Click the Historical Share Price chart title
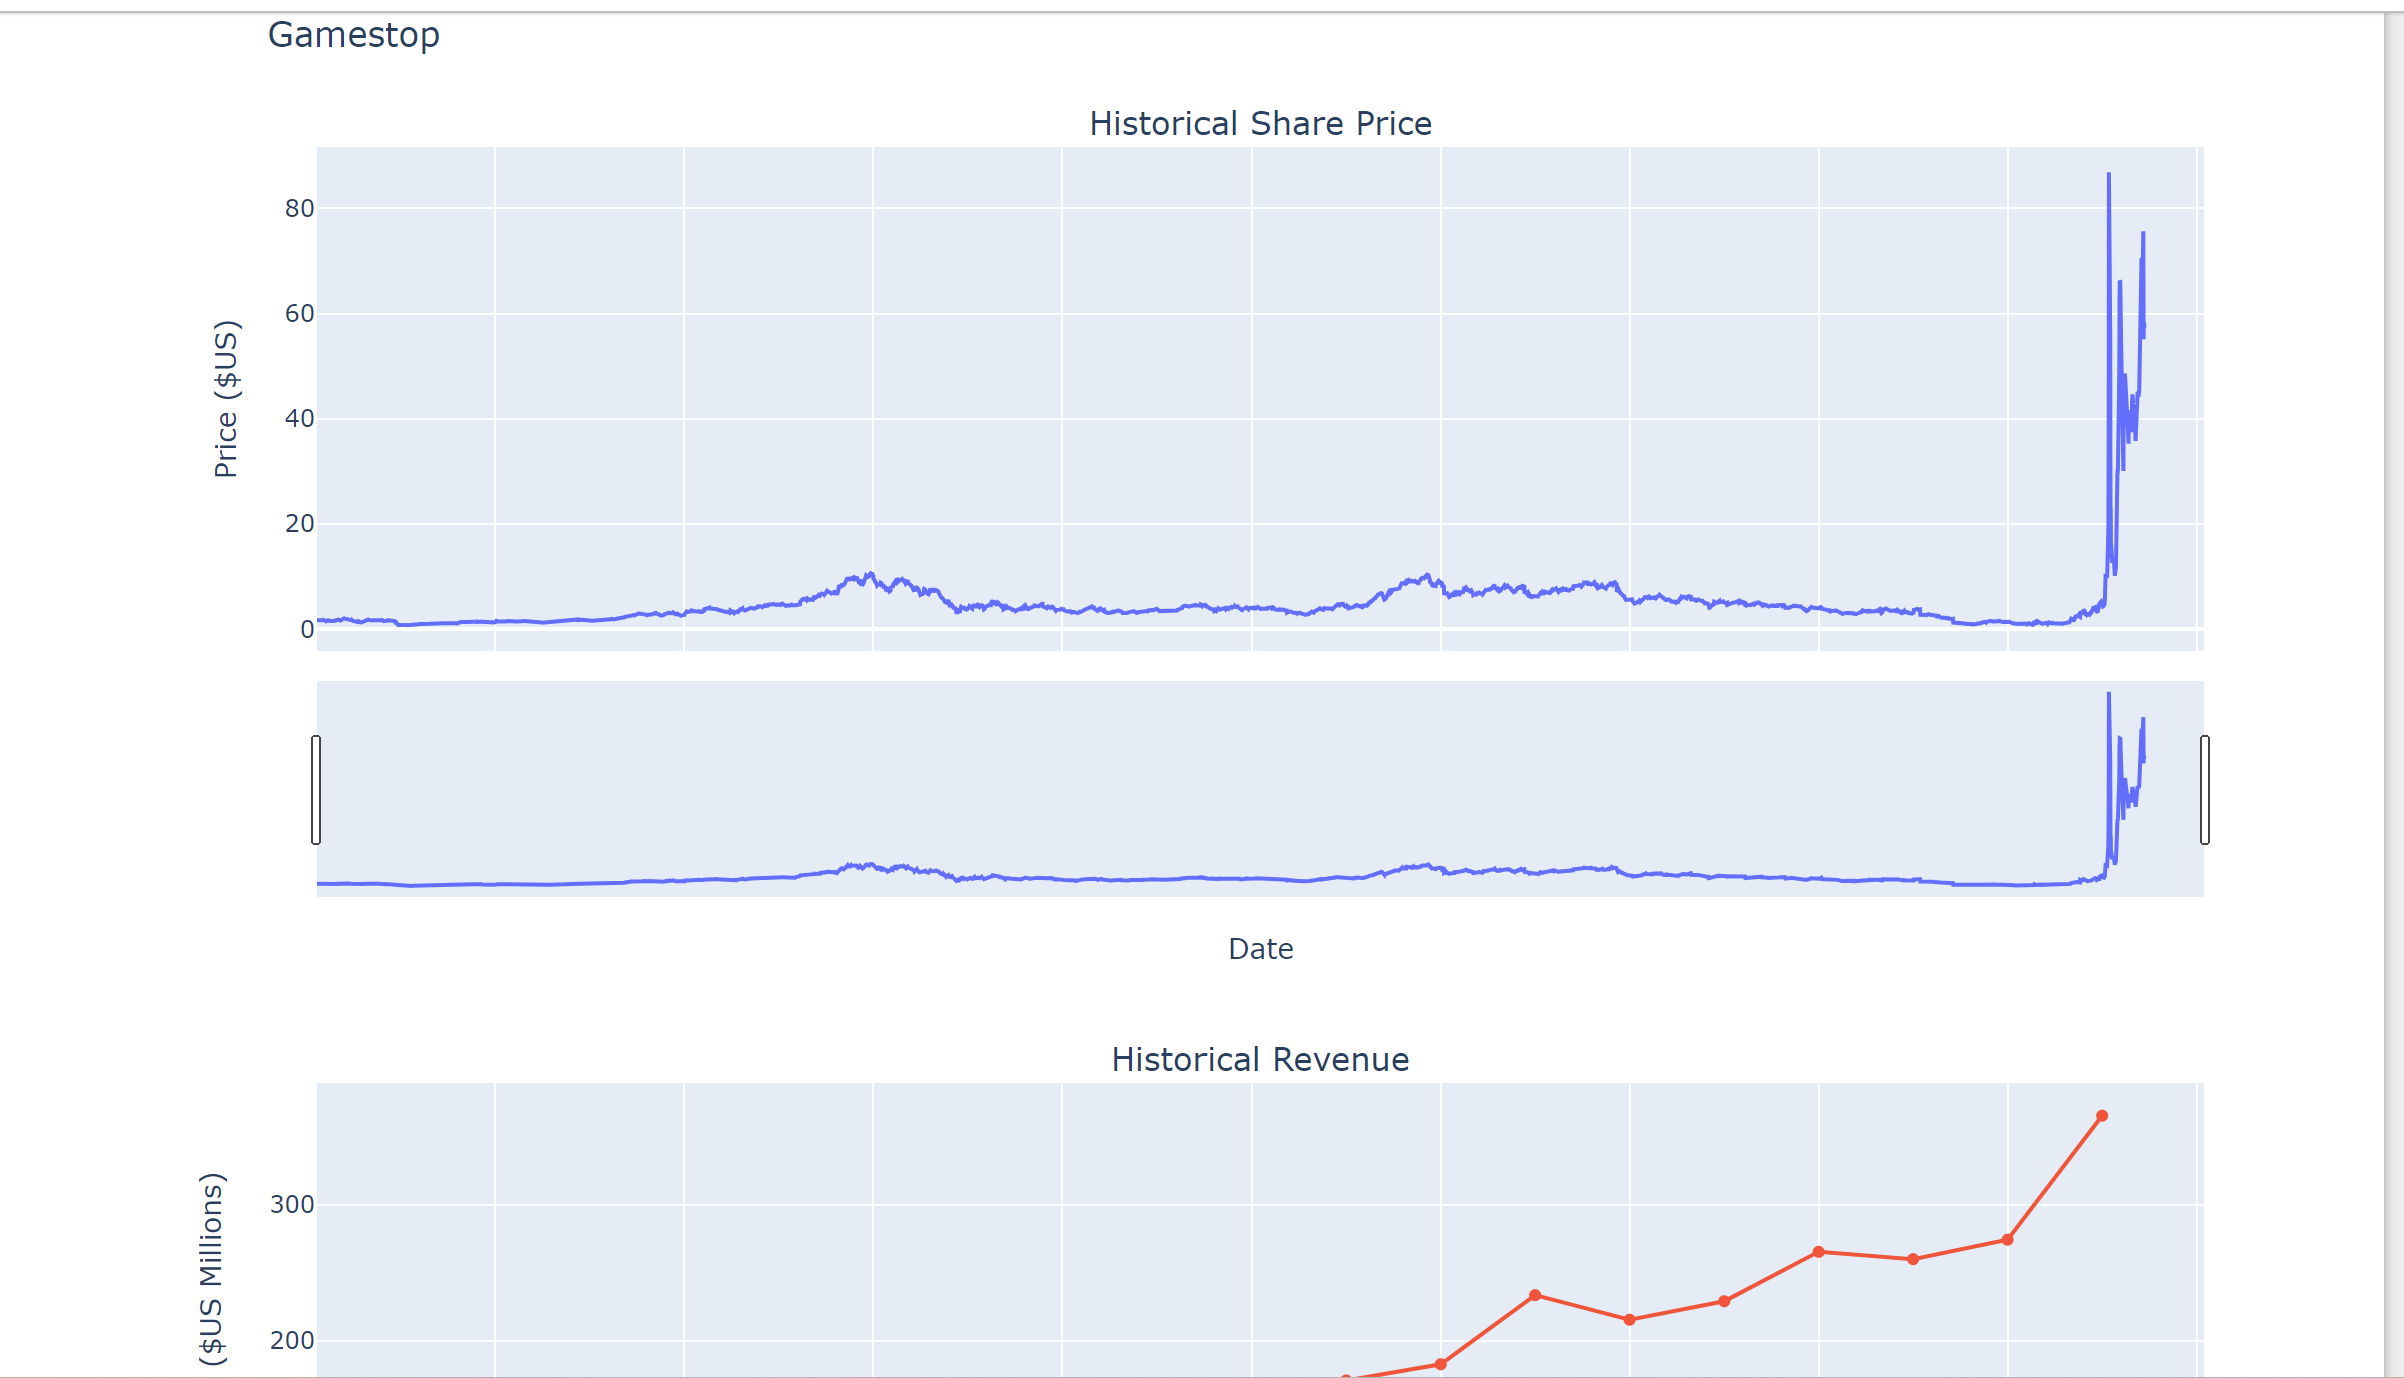2404x1378 pixels. (1260, 123)
